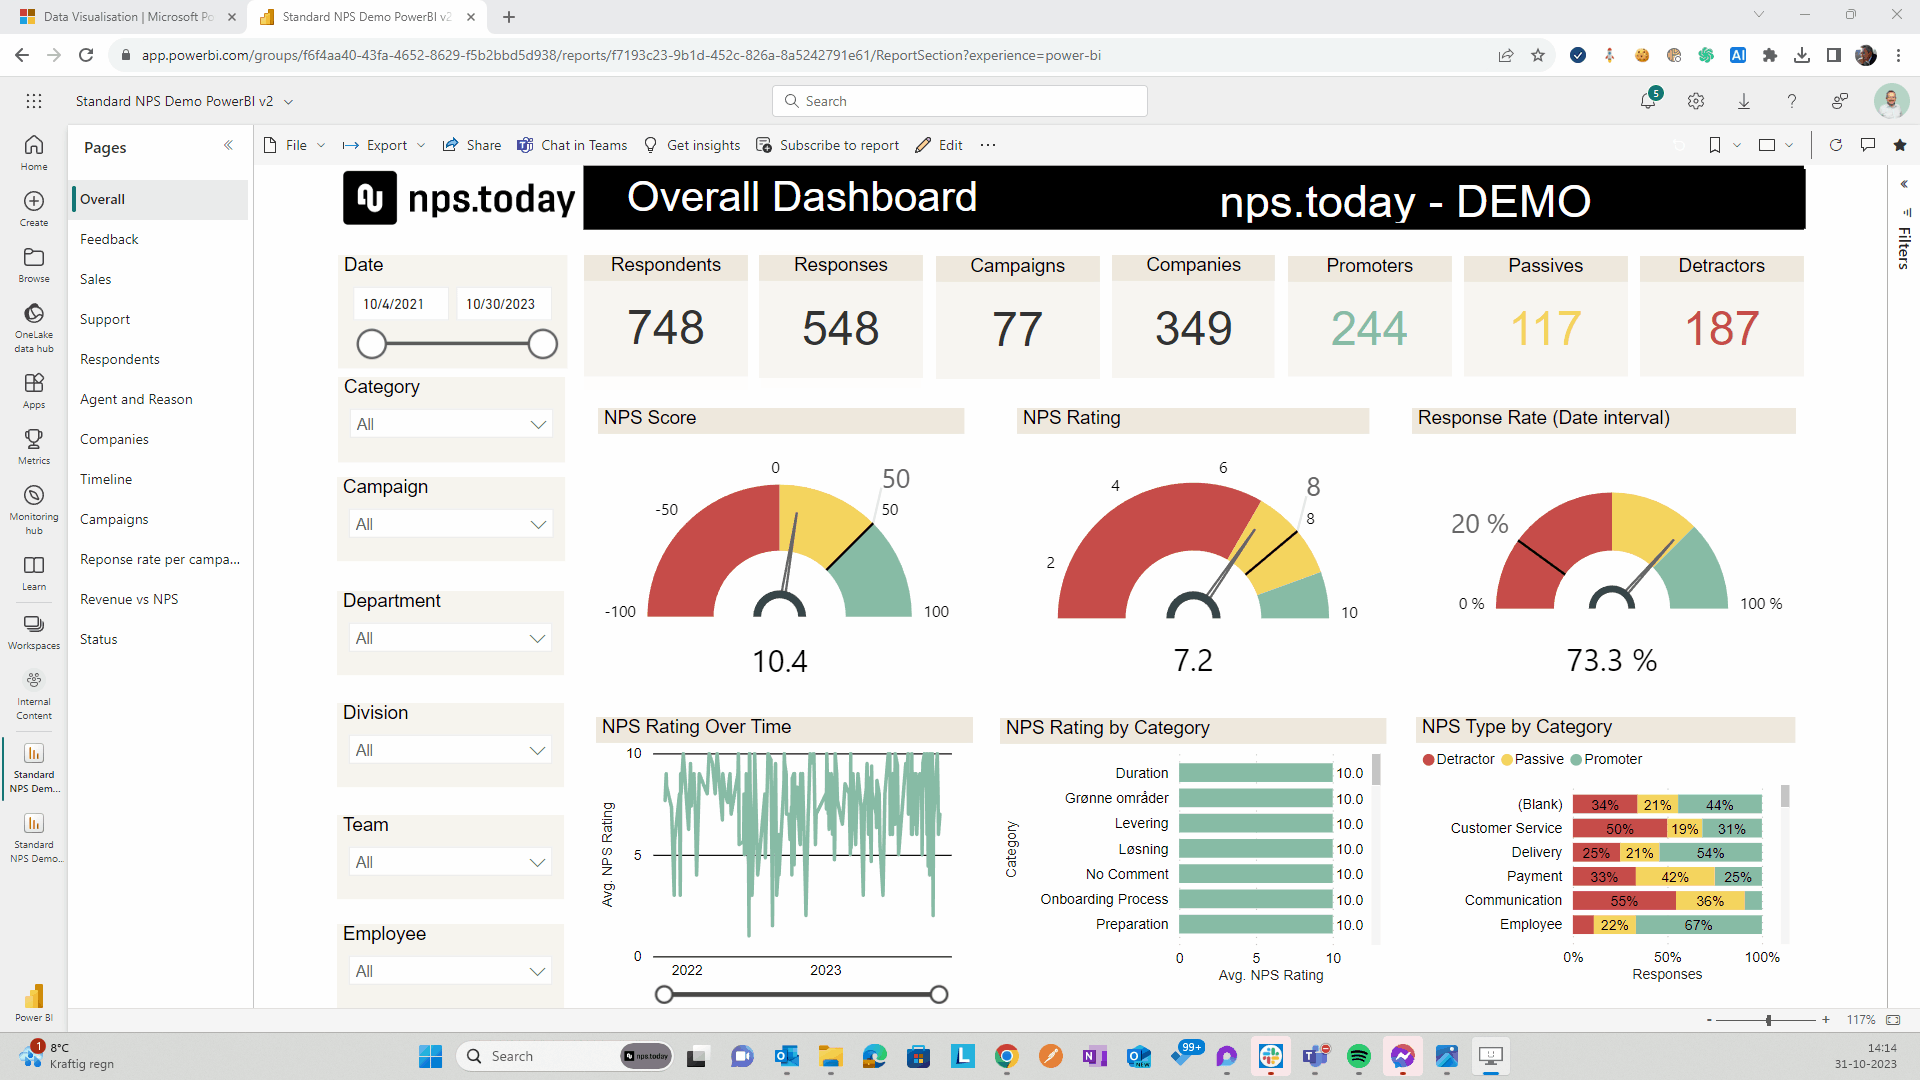Open Power BI notifications bell

pyautogui.click(x=1647, y=101)
